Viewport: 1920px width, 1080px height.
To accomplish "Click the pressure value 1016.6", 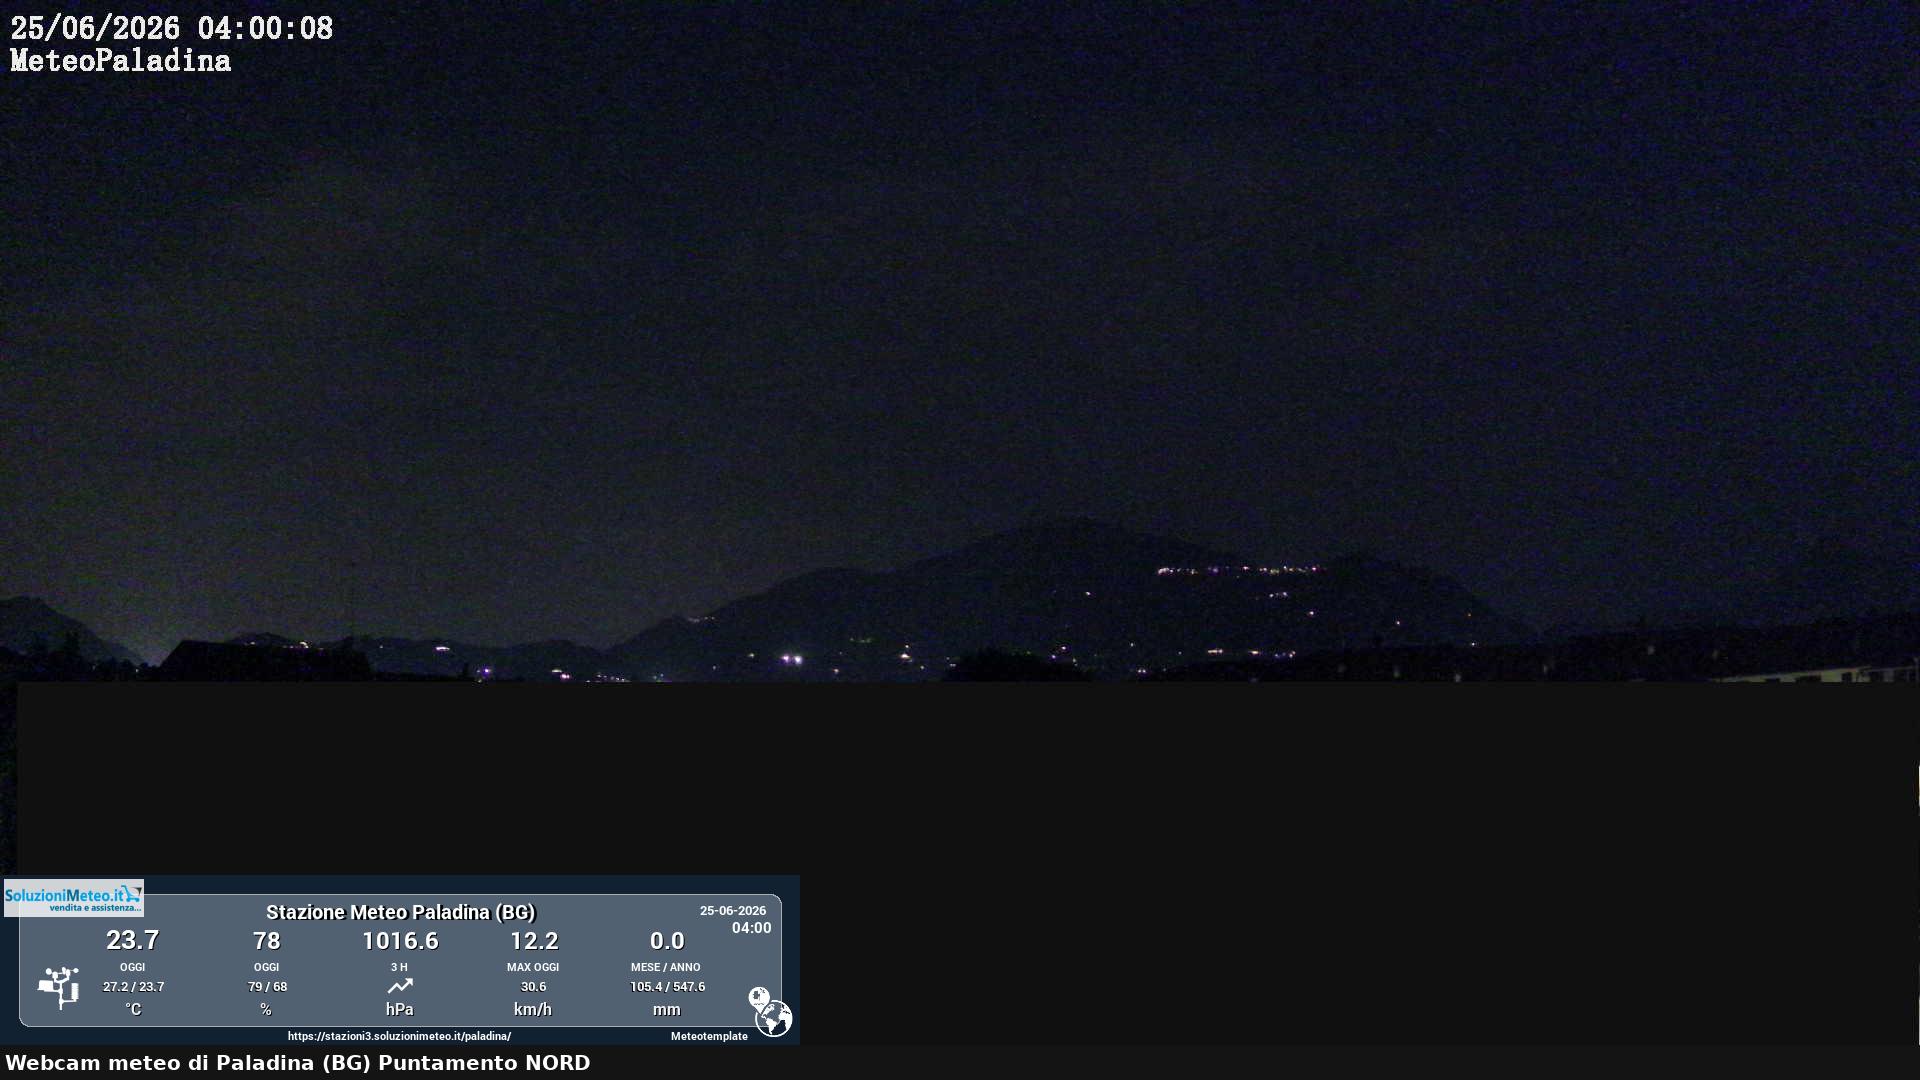I will point(400,941).
